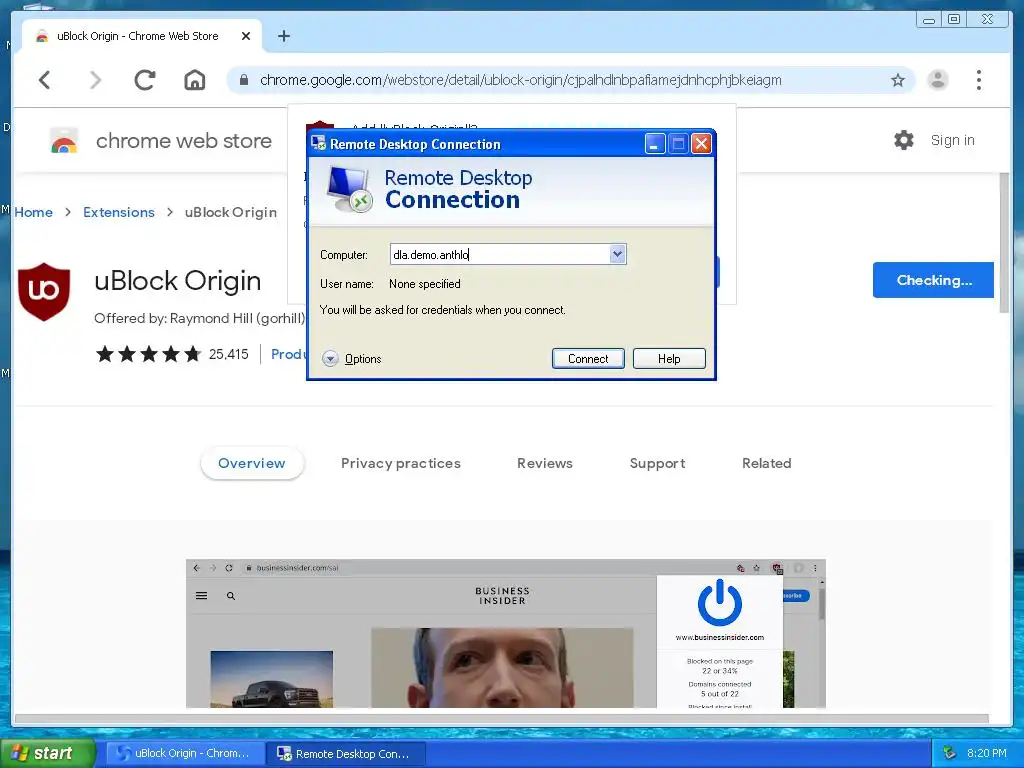Viewport: 1024px width, 768px height.
Task: Click the Business Insider screenshot preview
Action: click(x=505, y=633)
